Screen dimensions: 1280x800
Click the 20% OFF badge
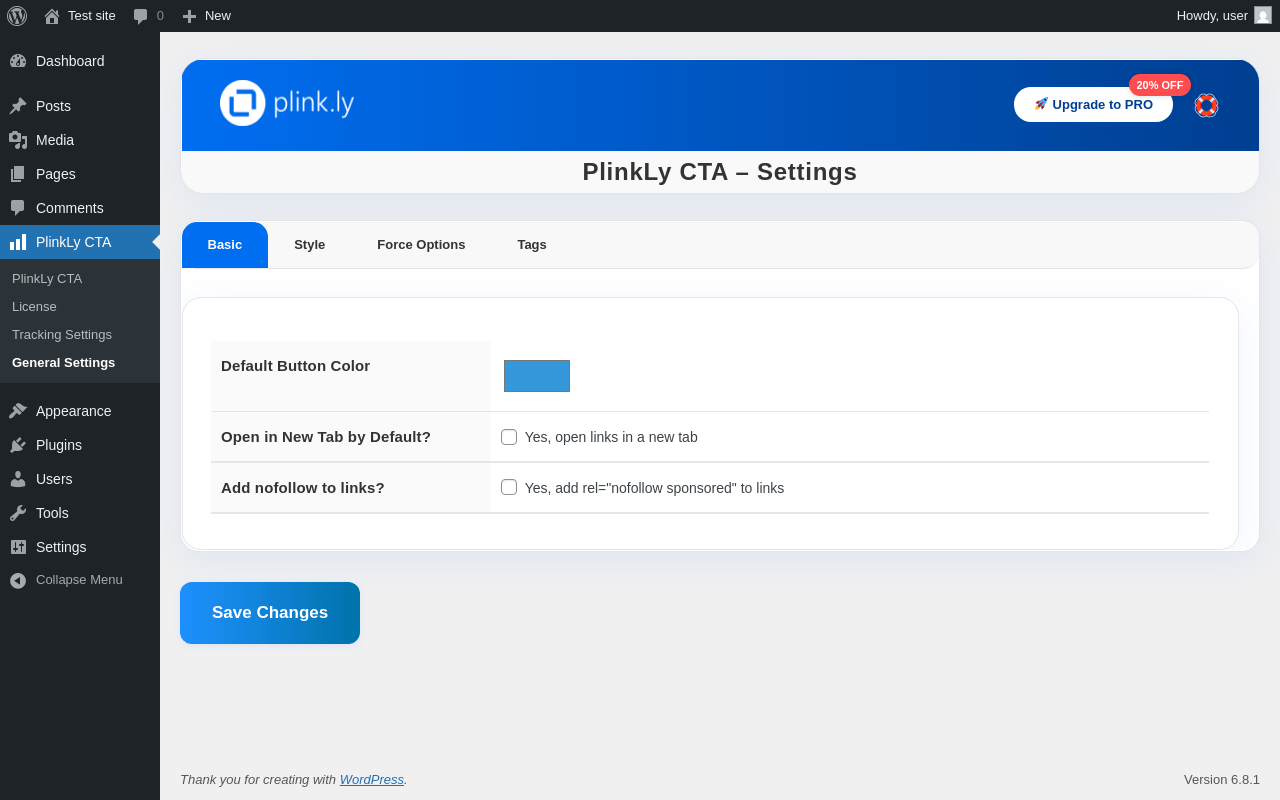click(1160, 85)
